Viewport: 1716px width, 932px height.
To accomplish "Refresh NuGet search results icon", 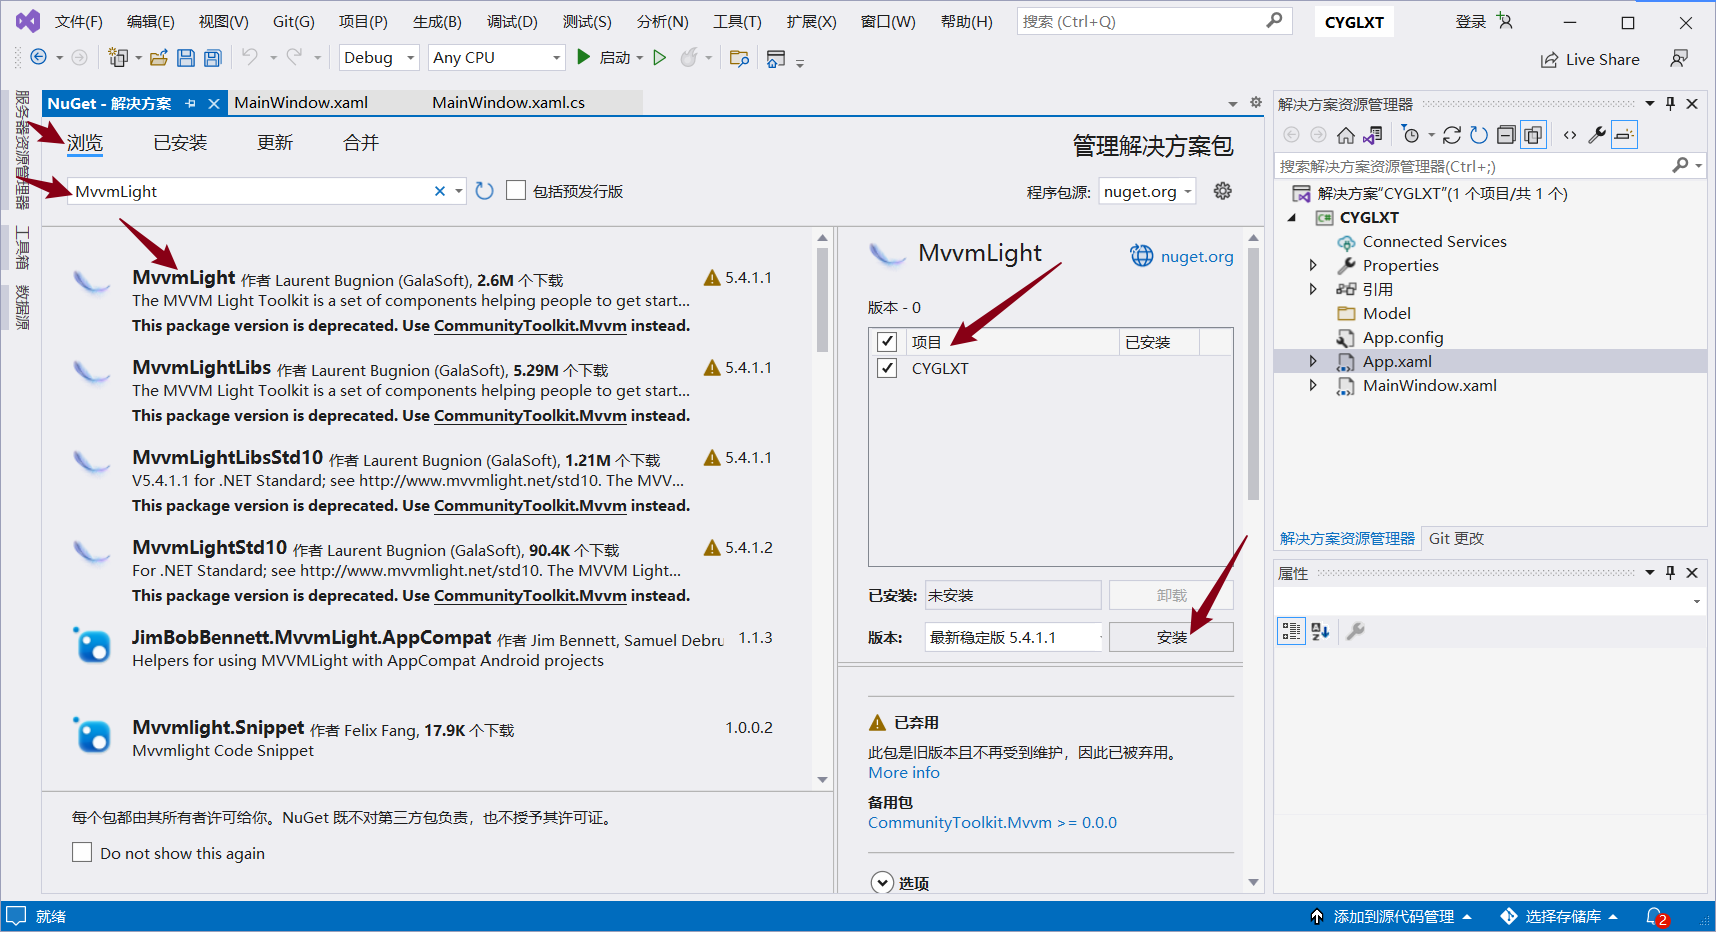I will coord(485,191).
